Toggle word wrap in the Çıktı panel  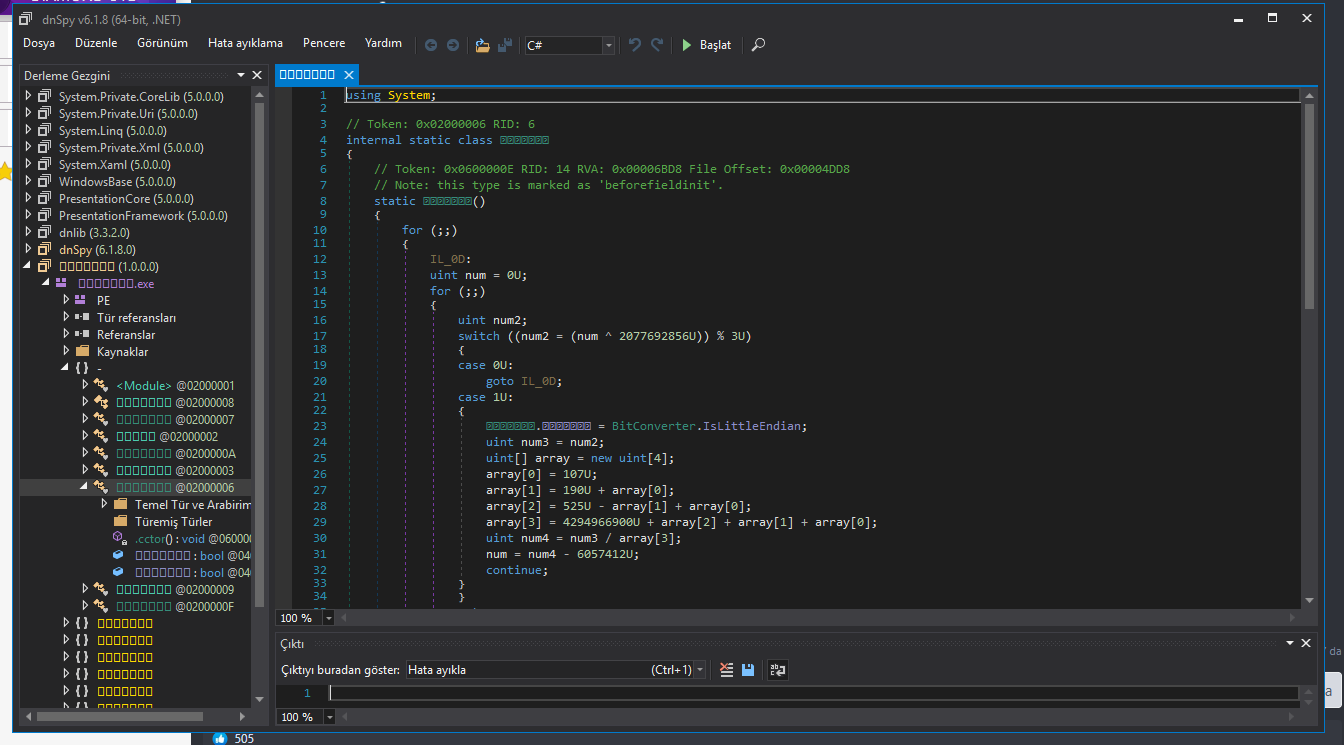tap(777, 670)
